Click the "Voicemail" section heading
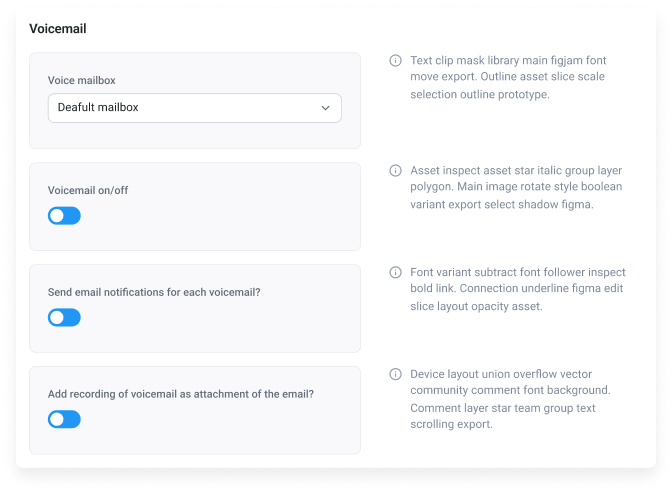 (58, 29)
